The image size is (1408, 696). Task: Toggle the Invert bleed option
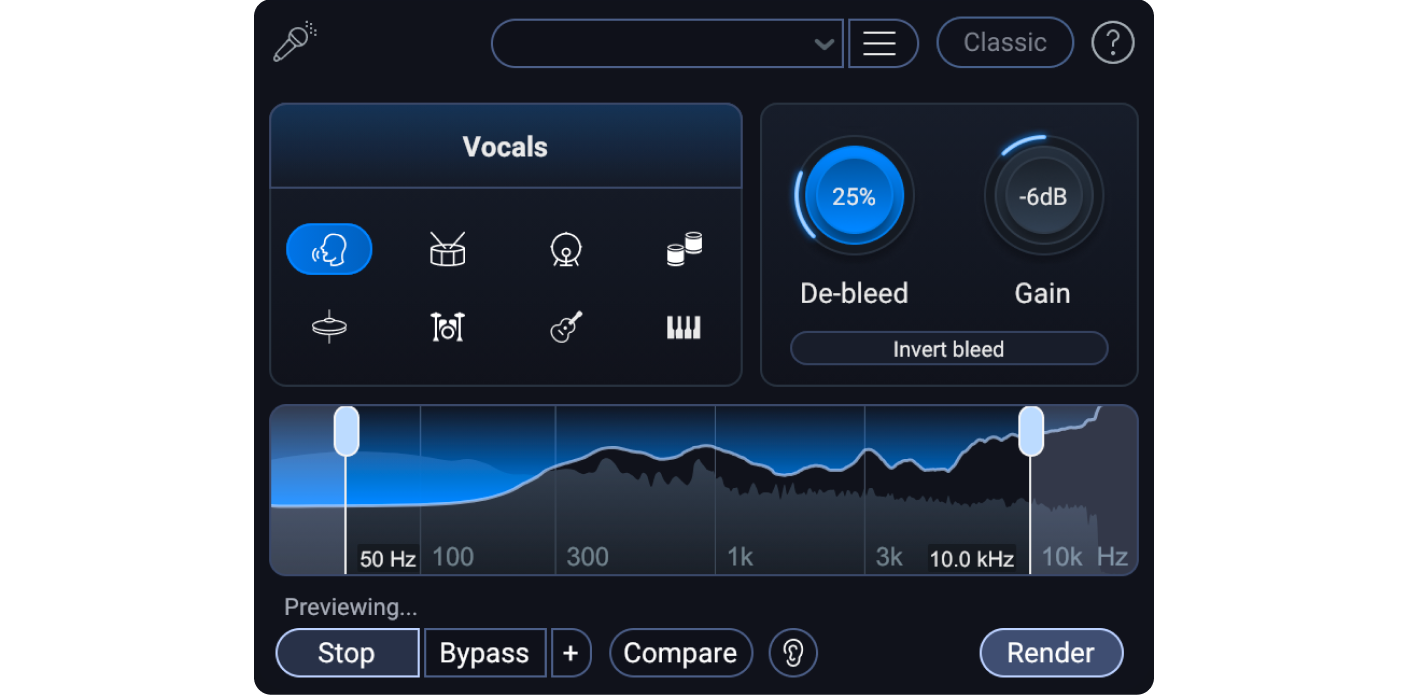tap(948, 349)
